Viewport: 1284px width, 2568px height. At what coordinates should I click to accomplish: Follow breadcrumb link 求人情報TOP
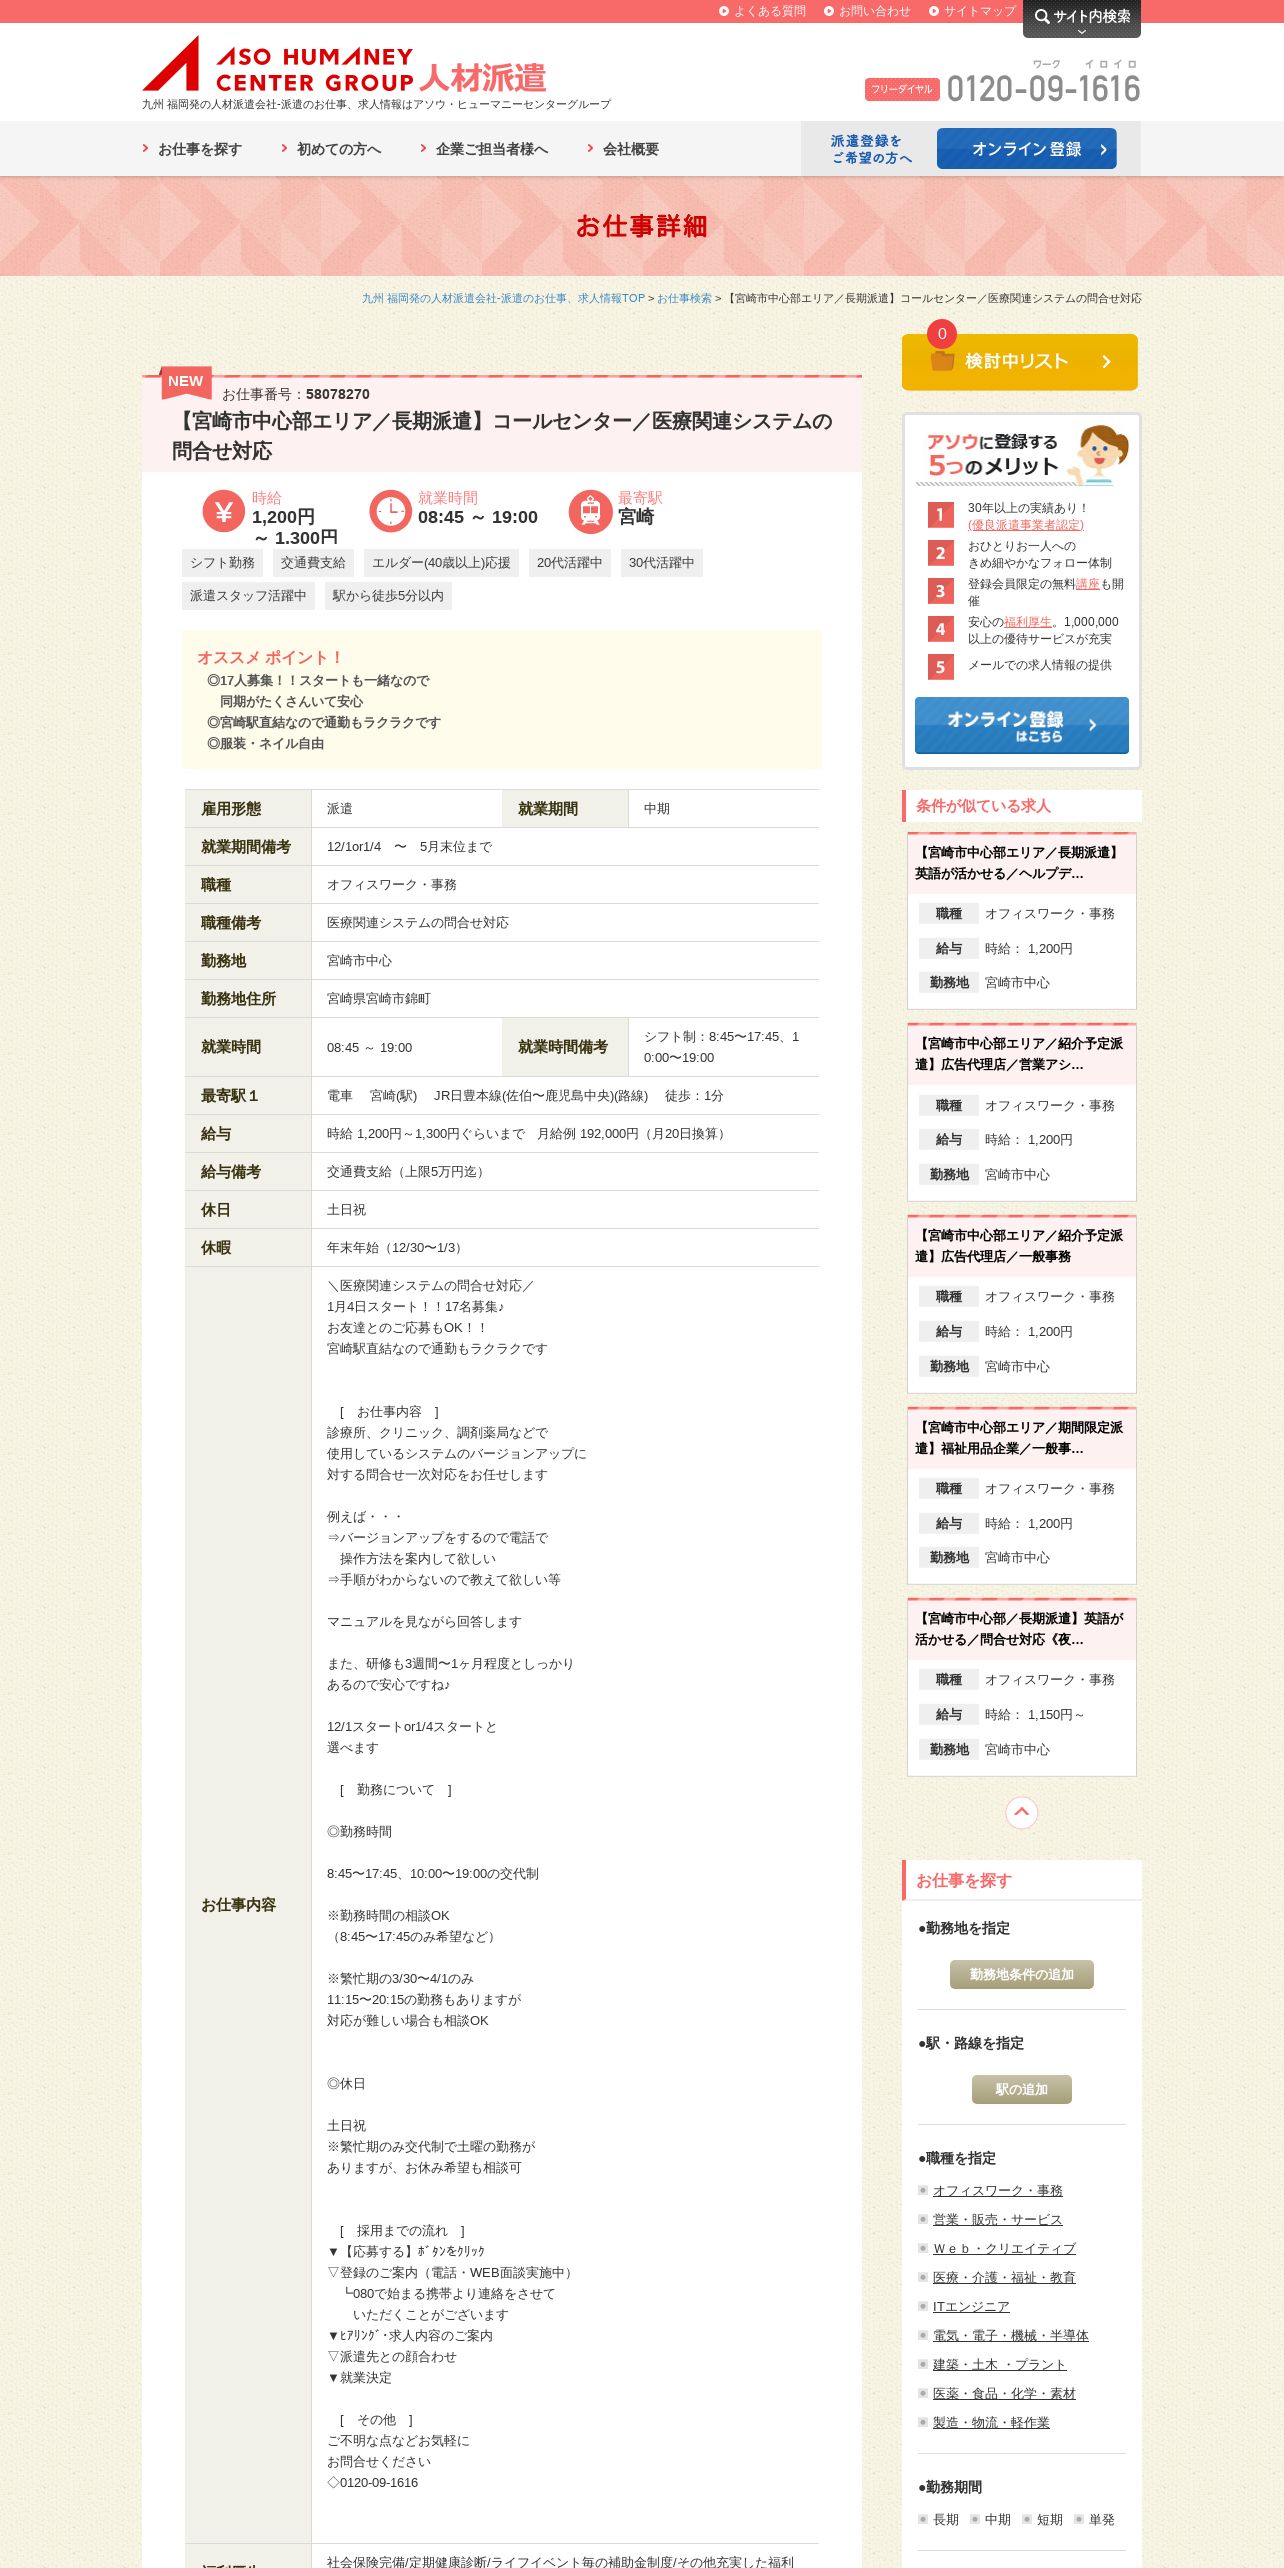[503, 298]
